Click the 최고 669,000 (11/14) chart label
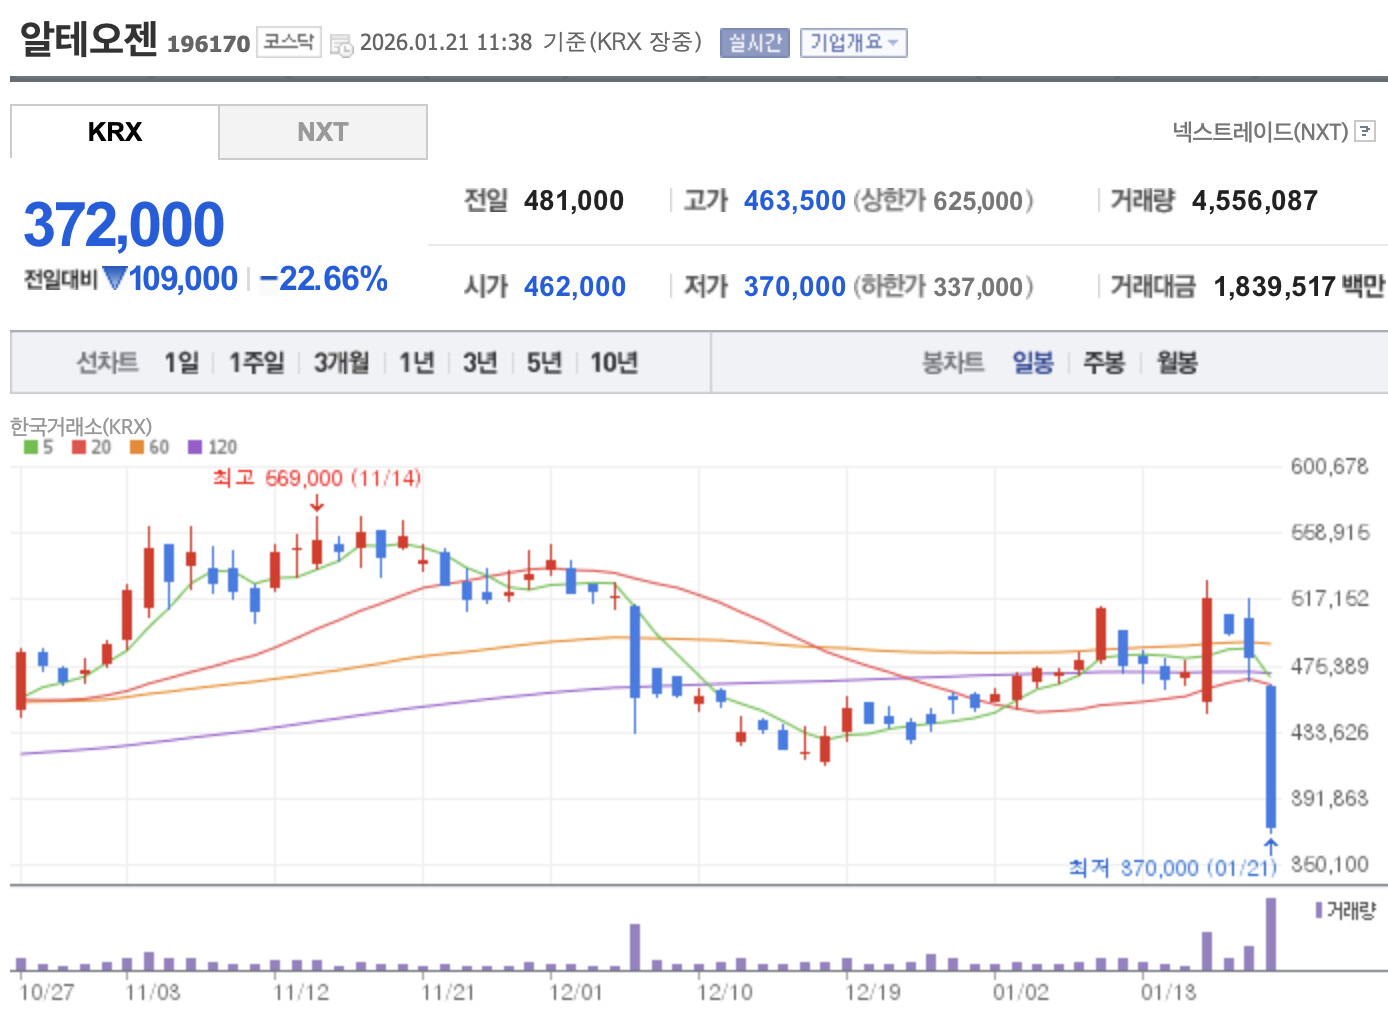 317,478
